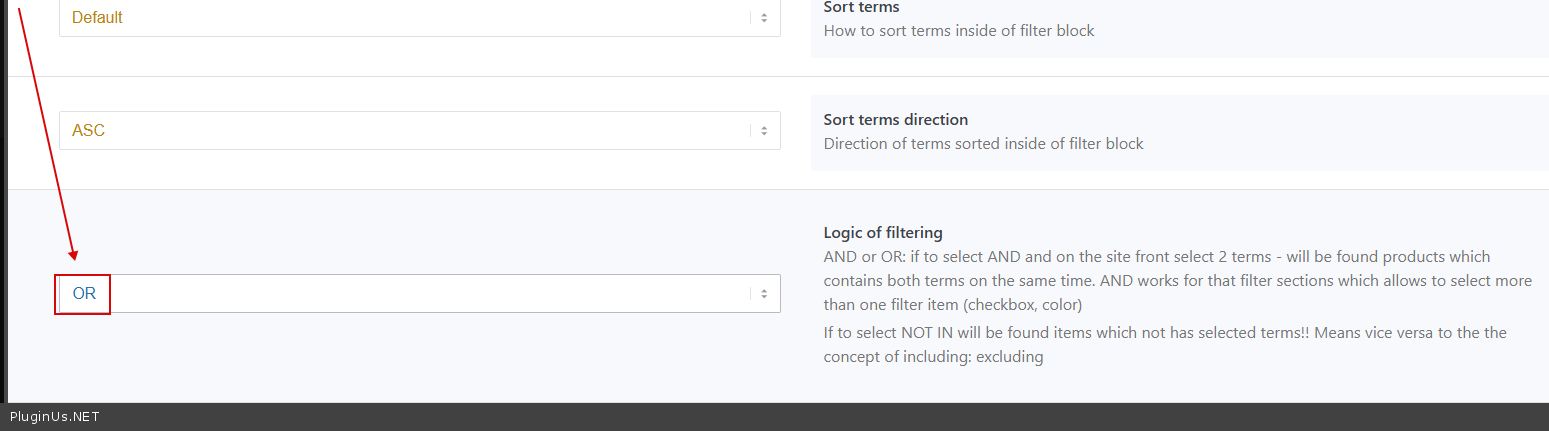
Task: Click the 'Default' value text
Action: click(97, 18)
